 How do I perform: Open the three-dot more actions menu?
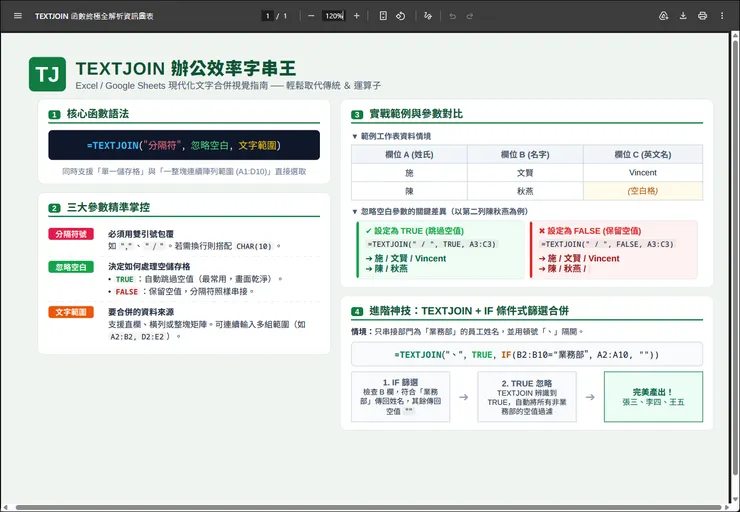click(x=722, y=16)
